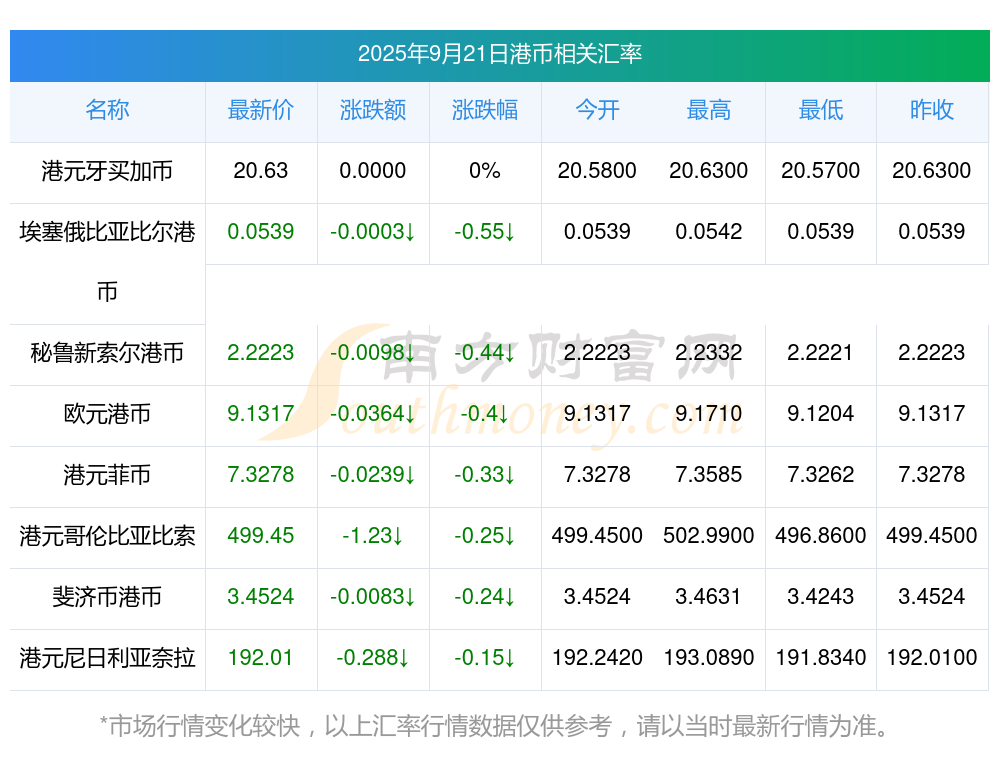Viewport: 1000px width, 757px height.
Task: Select the 涨跌额 column header
Action: (x=373, y=110)
